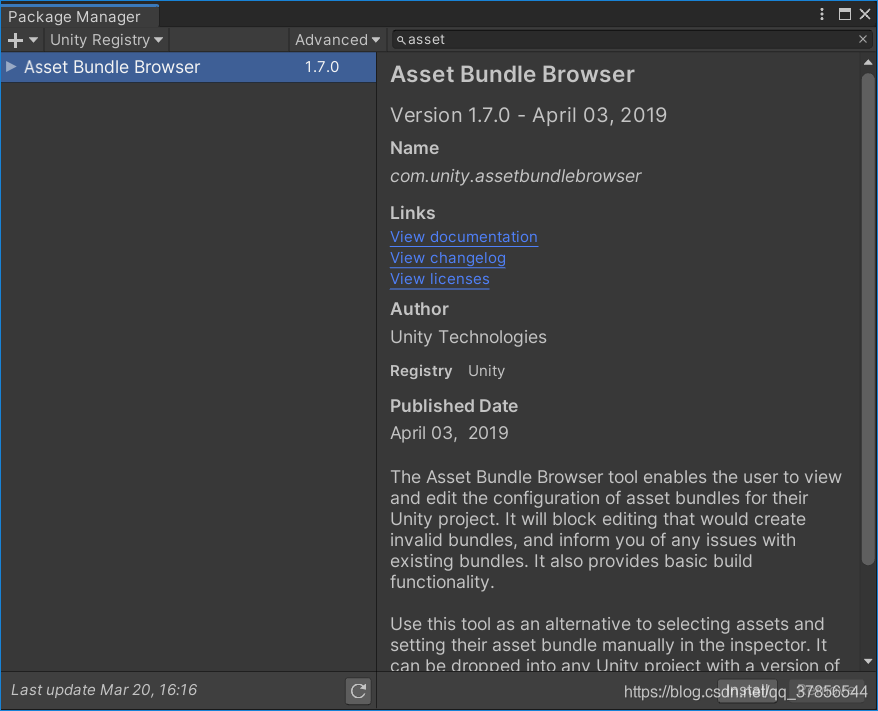
Task: Open the Advanced settings dropdown
Action: tap(337, 40)
